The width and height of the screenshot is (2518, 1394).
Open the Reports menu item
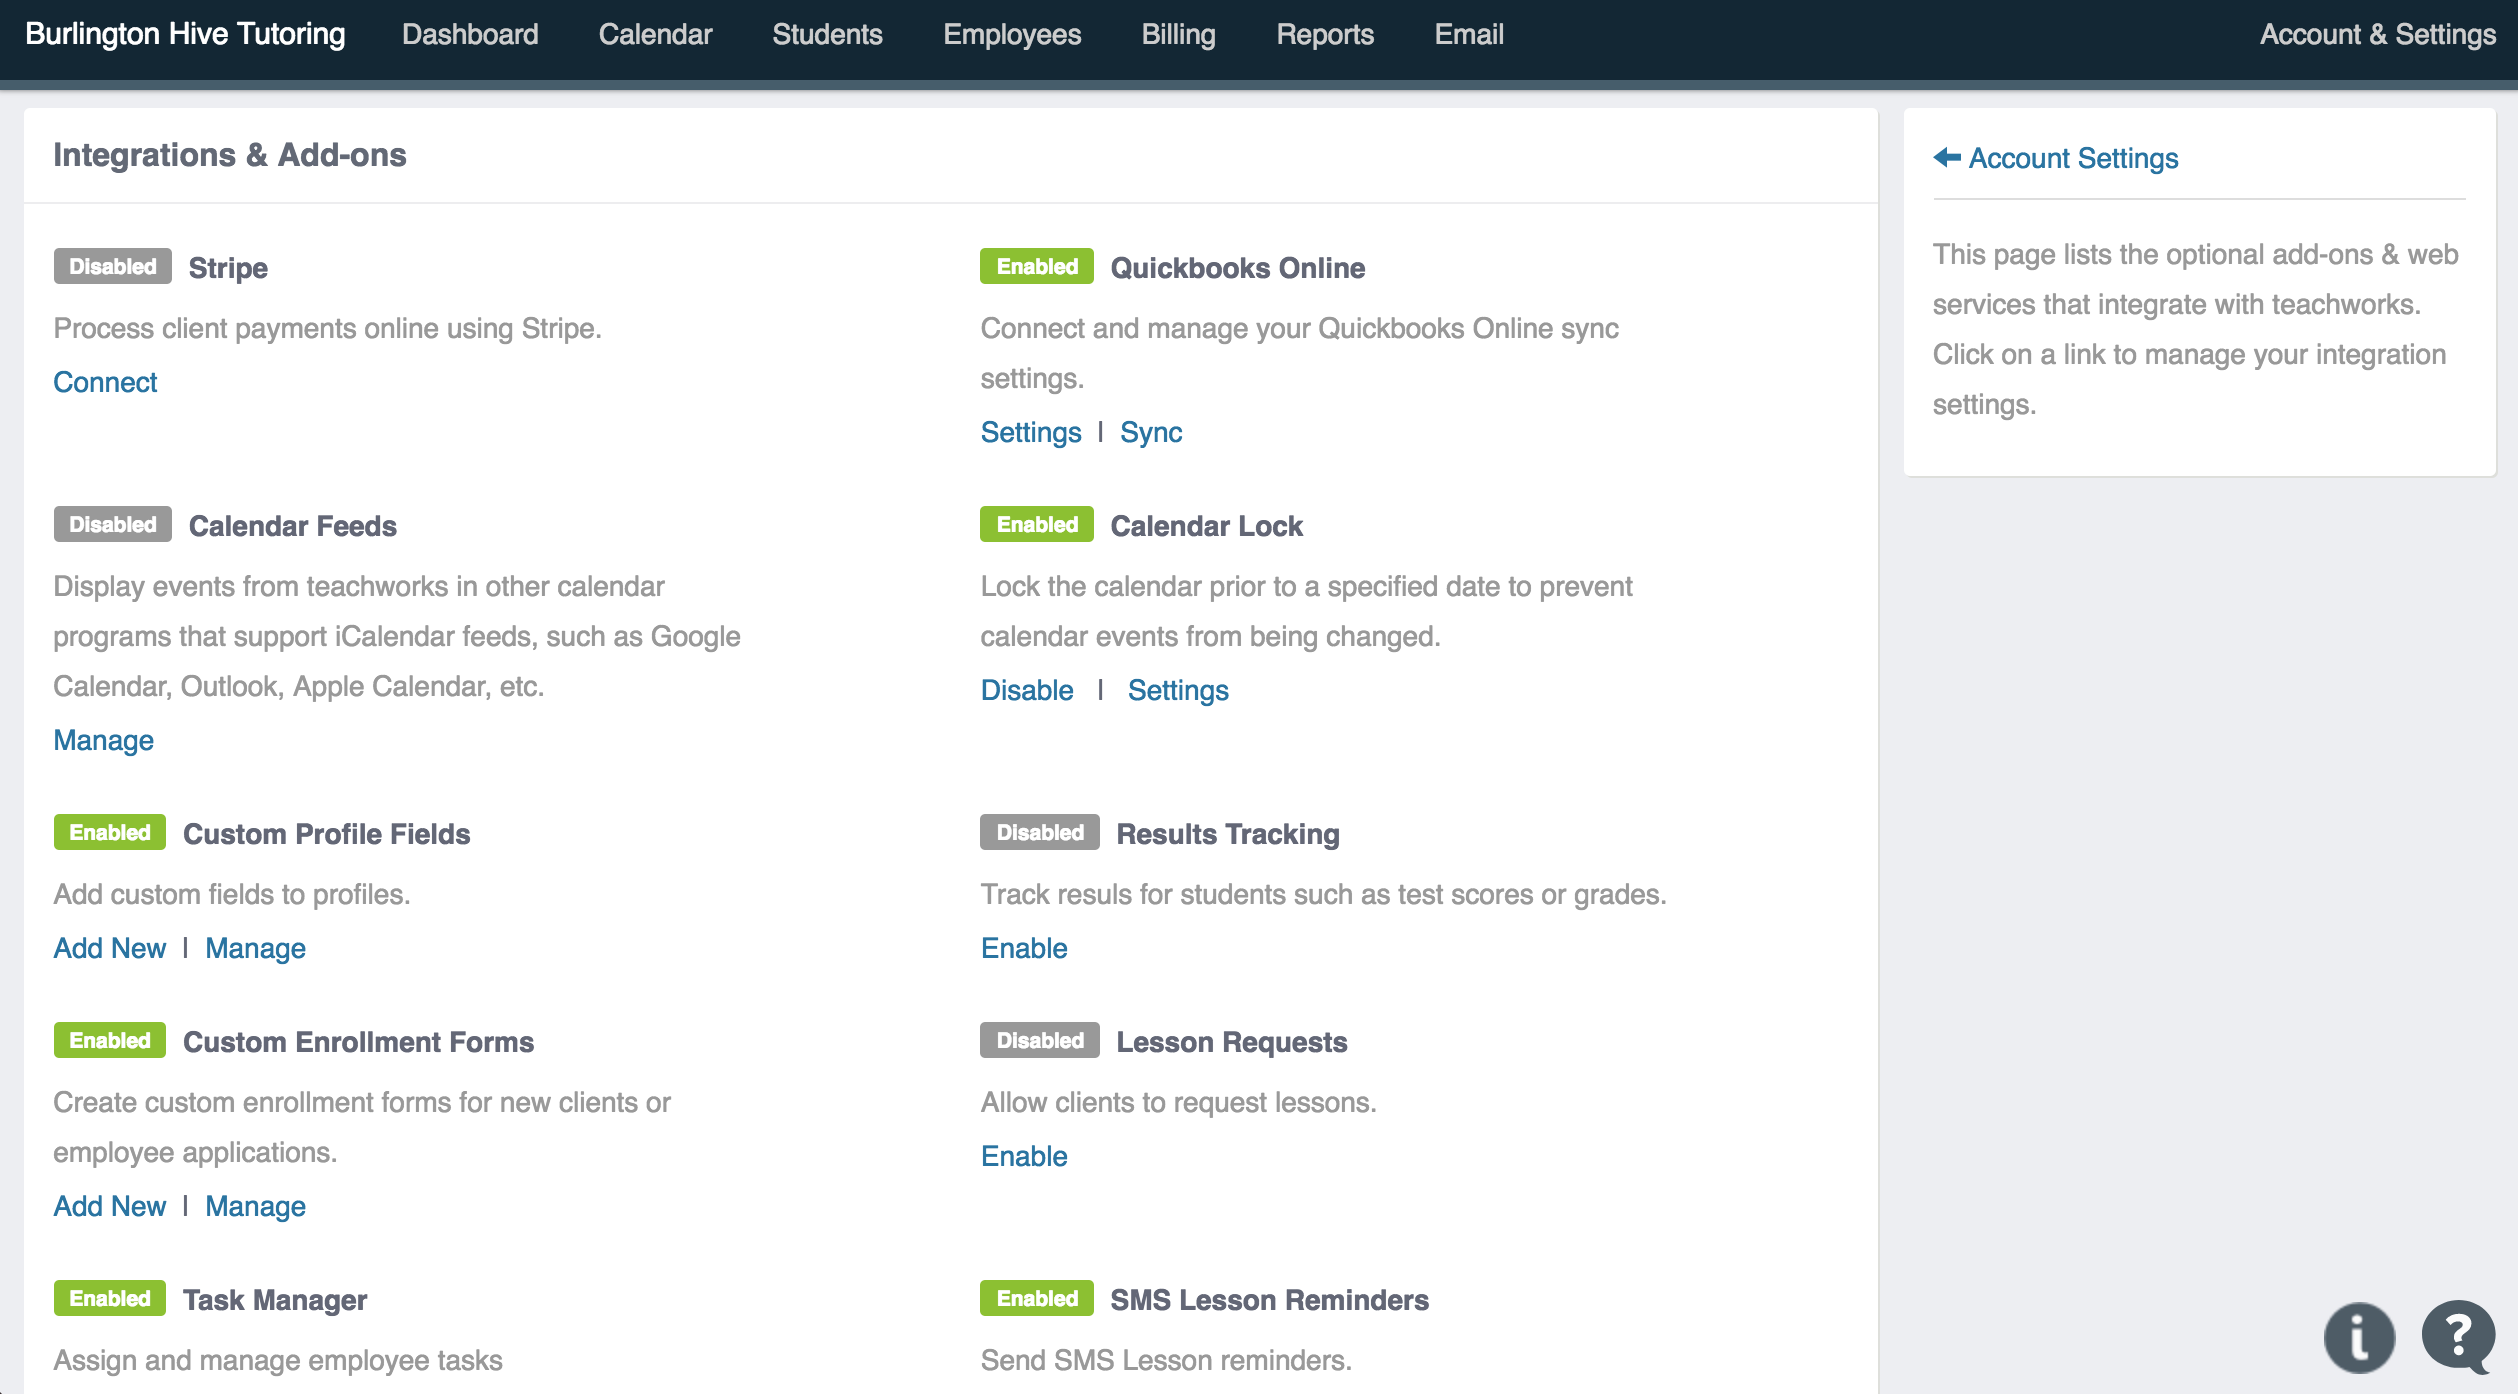point(1325,34)
